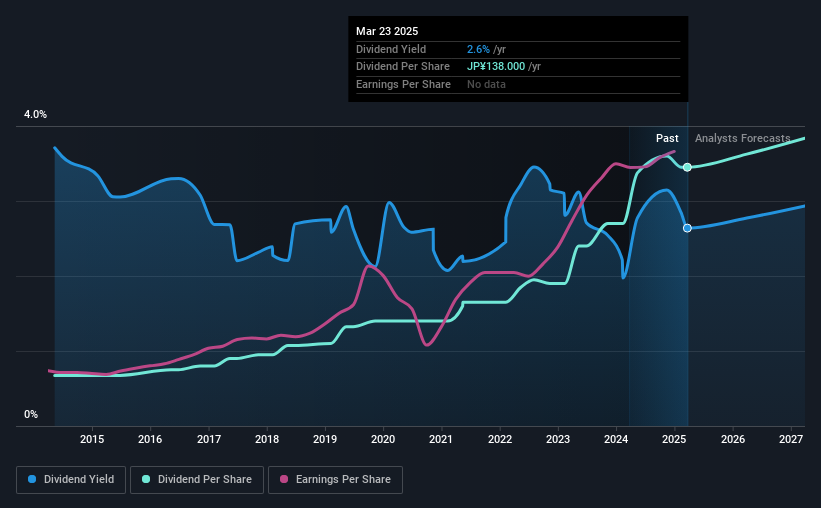821x508 pixels.
Task: Click the 'No data' earnings value in tooltip
Action: [486, 84]
